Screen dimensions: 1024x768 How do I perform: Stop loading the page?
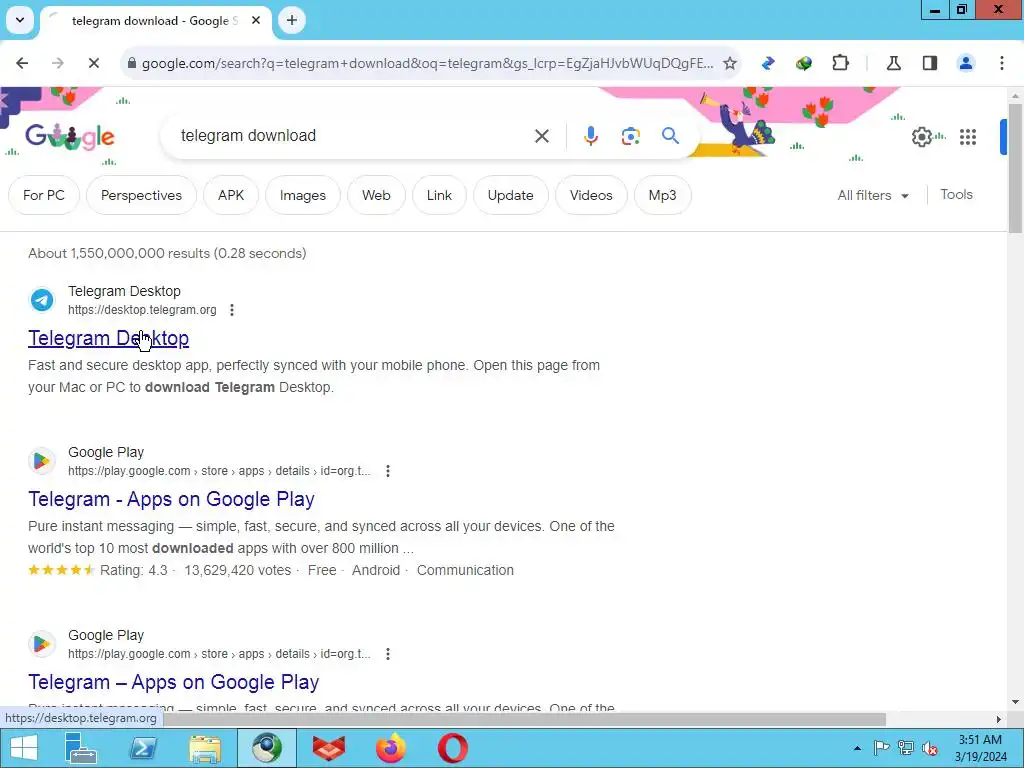point(93,63)
